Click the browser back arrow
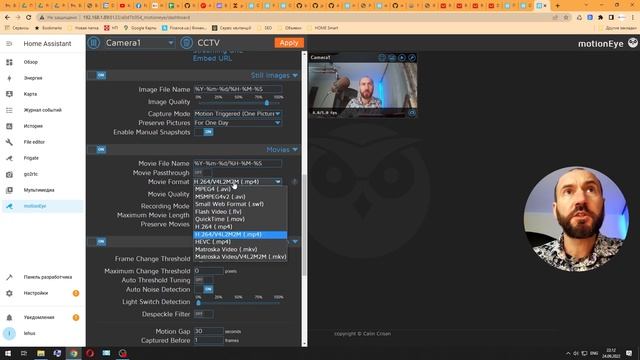The width and height of the screenshot is (640, 360). (7, 18)
